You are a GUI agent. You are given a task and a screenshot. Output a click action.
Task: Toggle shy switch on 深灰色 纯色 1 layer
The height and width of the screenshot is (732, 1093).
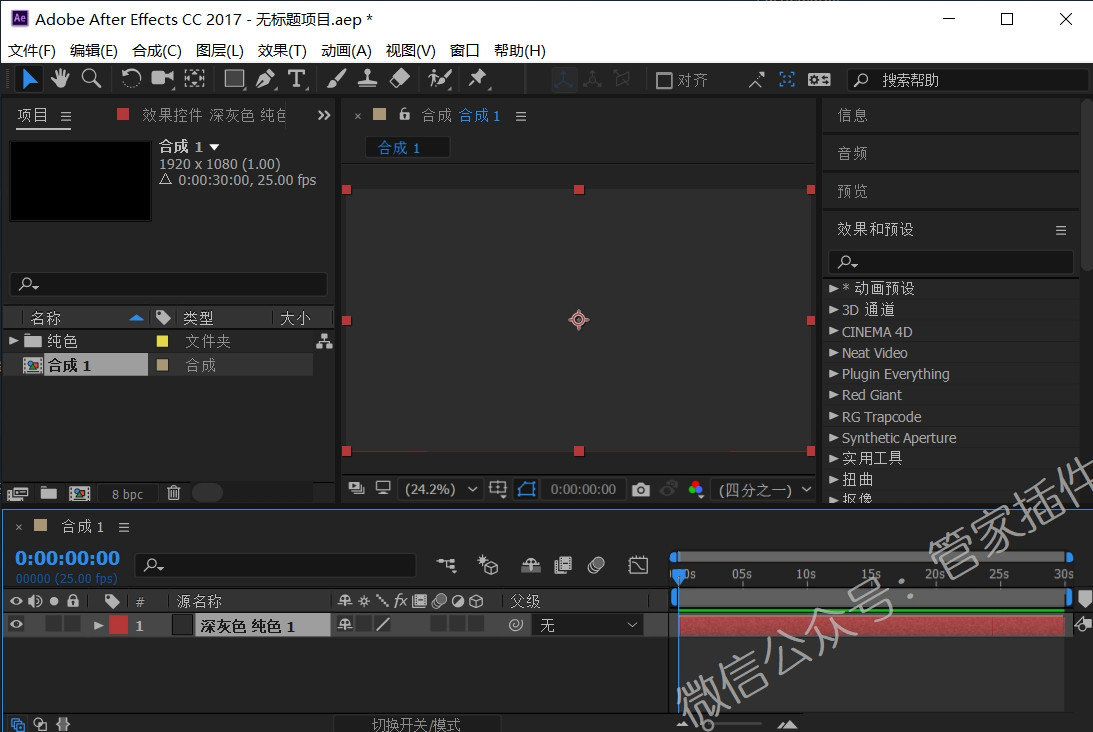[x=344, y=625]
